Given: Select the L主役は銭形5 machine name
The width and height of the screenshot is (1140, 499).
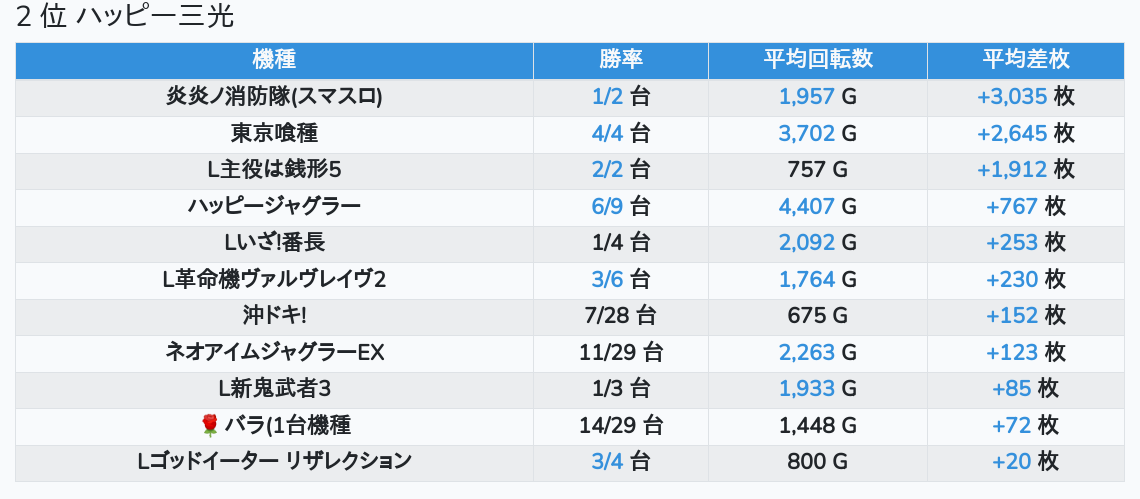Looking at the screenshot, I should click(274, 170).
